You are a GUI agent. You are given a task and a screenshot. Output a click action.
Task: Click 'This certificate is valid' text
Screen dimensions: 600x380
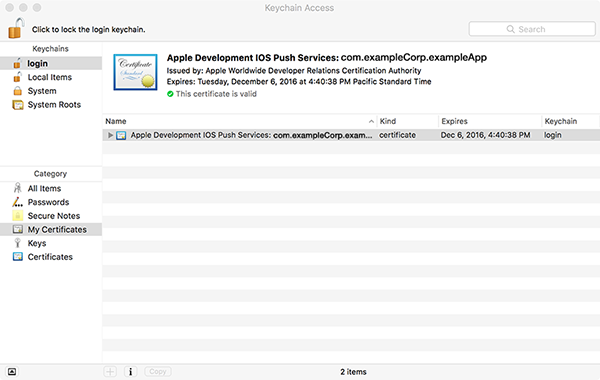(x=216, y=94)
